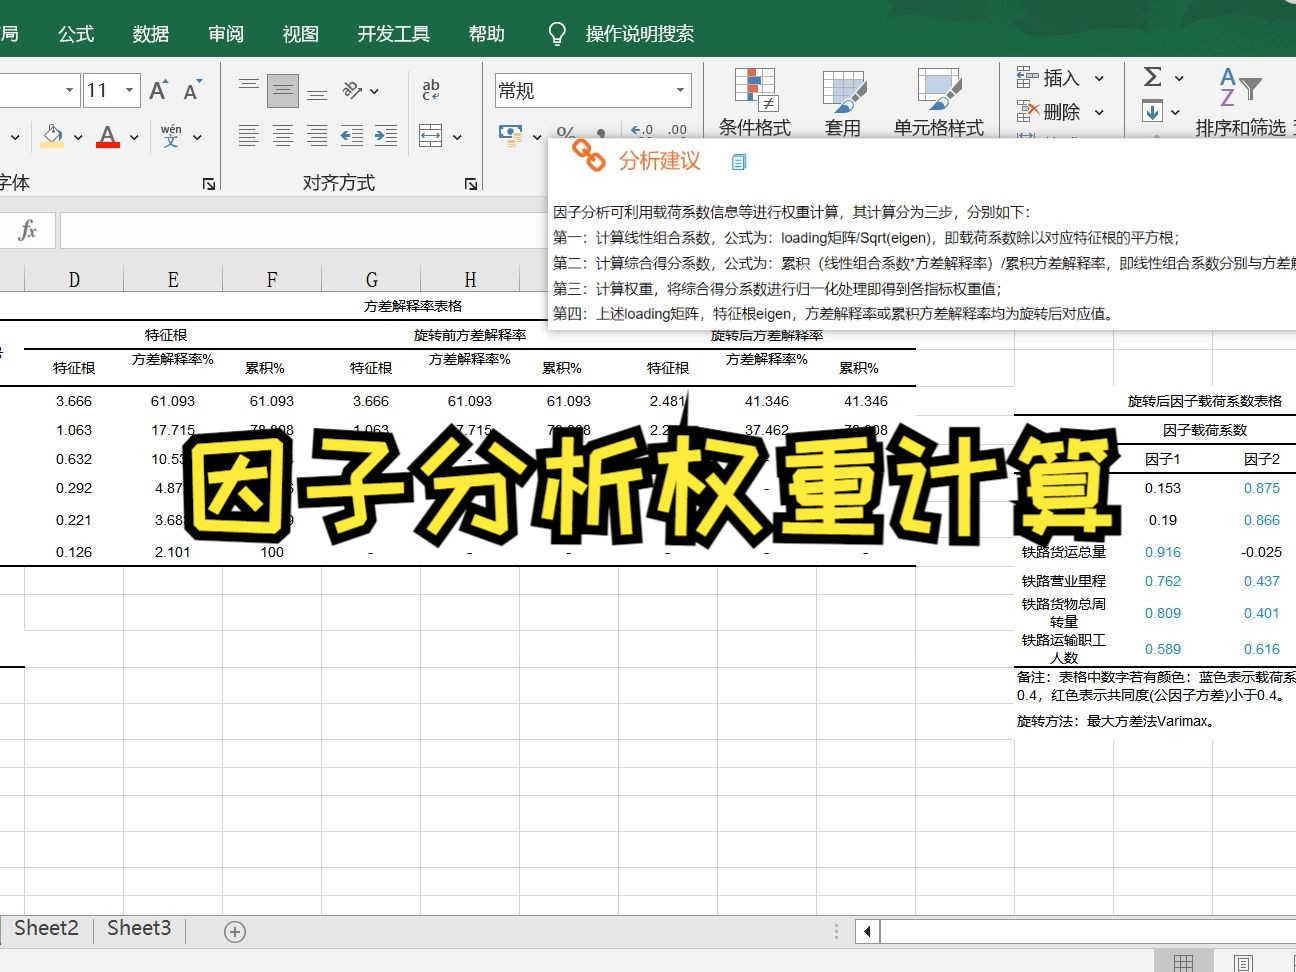The image size is (1296, 972).
Task: Open 单元格样式 cell styles
Action: 939,102
